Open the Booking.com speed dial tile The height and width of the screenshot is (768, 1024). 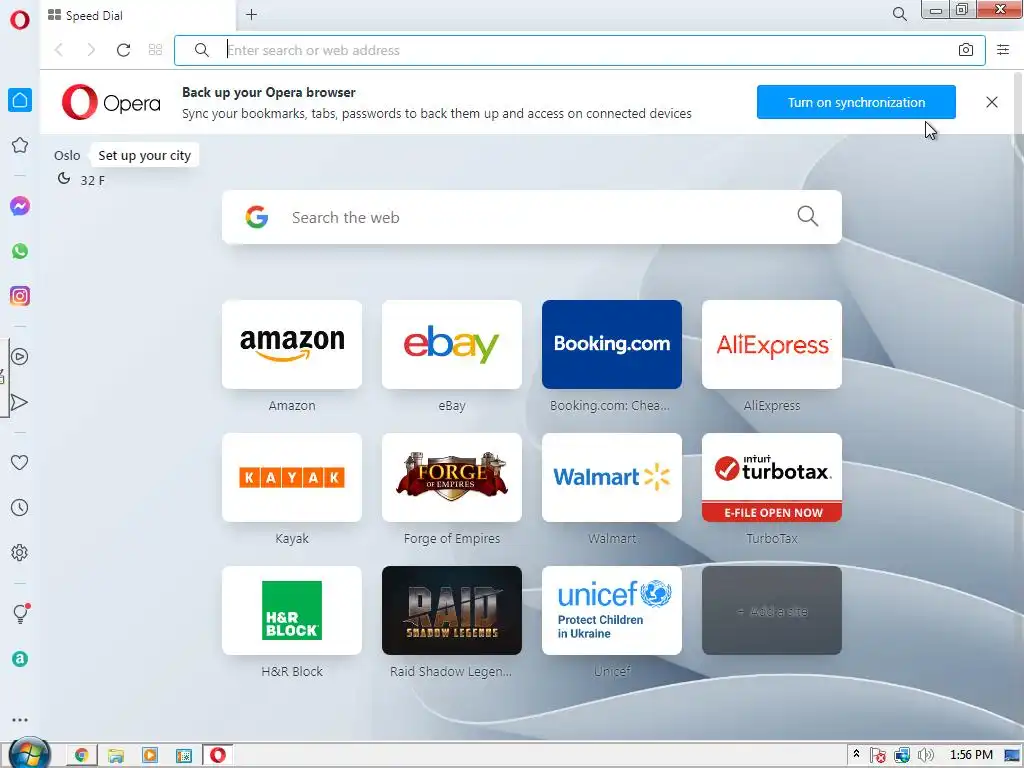(x=612, y=344)
